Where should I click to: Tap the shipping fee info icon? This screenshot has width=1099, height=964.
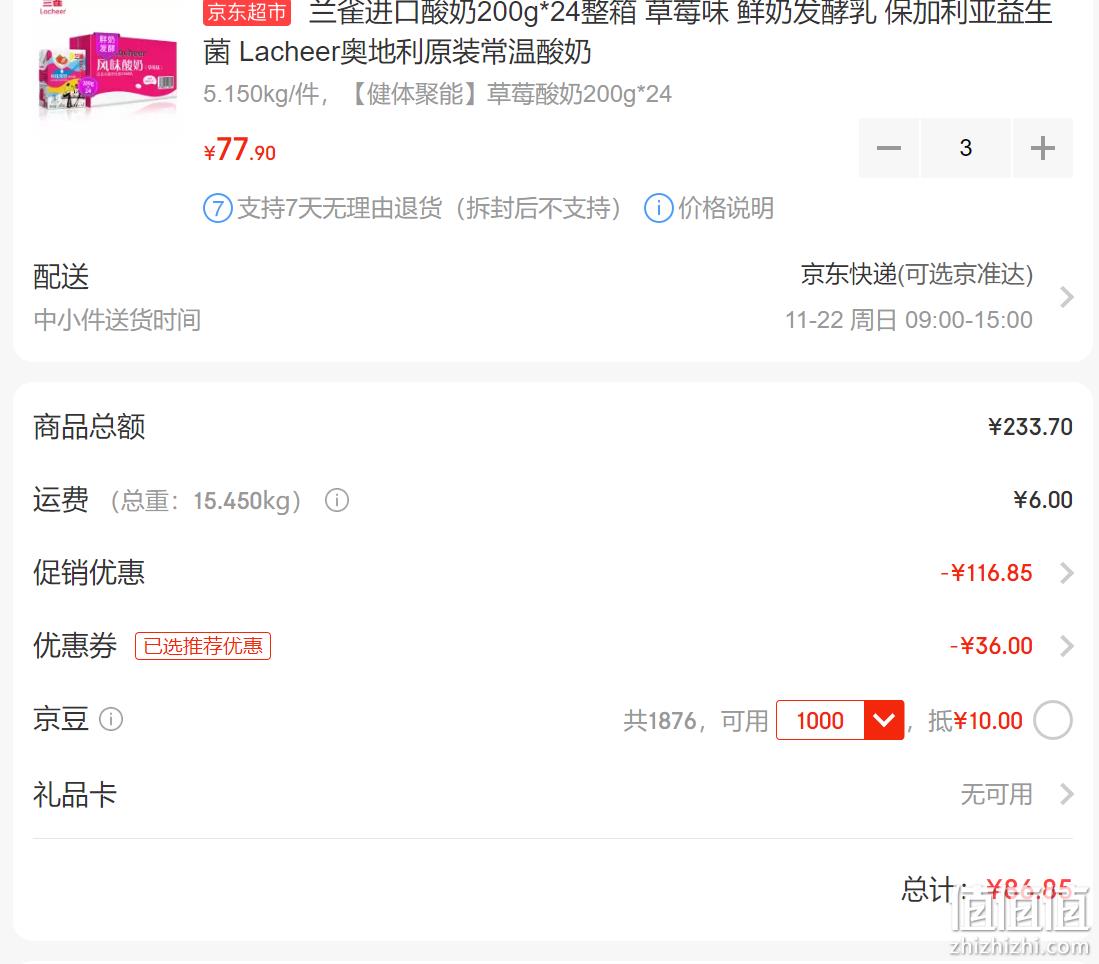pos(336,501)
